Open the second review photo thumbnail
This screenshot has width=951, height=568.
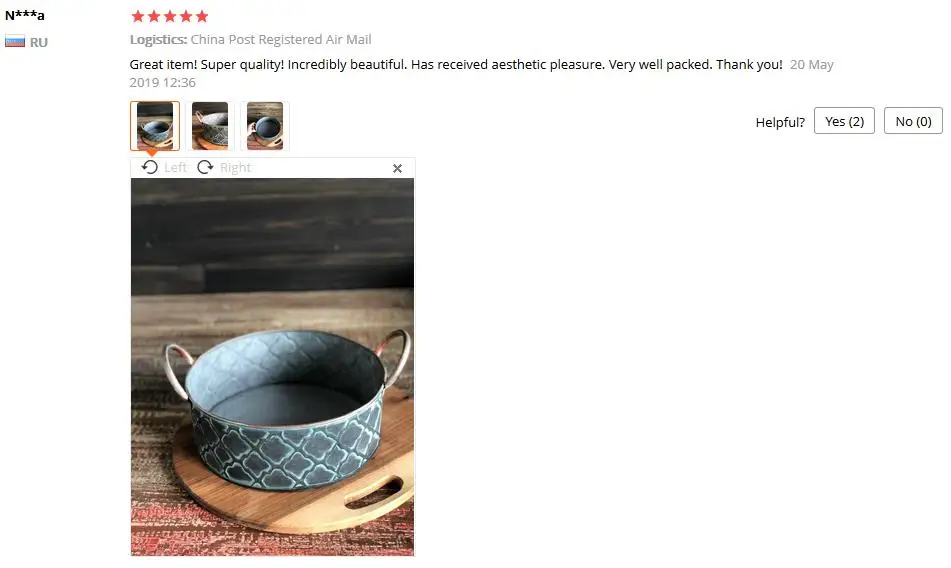coord(210,125)
